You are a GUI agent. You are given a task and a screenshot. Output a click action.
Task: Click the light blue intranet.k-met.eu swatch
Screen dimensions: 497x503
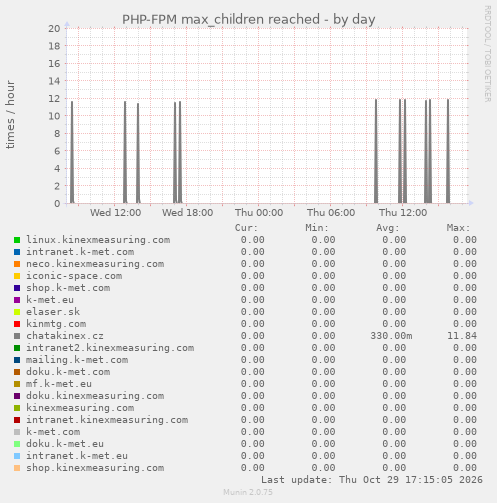point(17,456)
